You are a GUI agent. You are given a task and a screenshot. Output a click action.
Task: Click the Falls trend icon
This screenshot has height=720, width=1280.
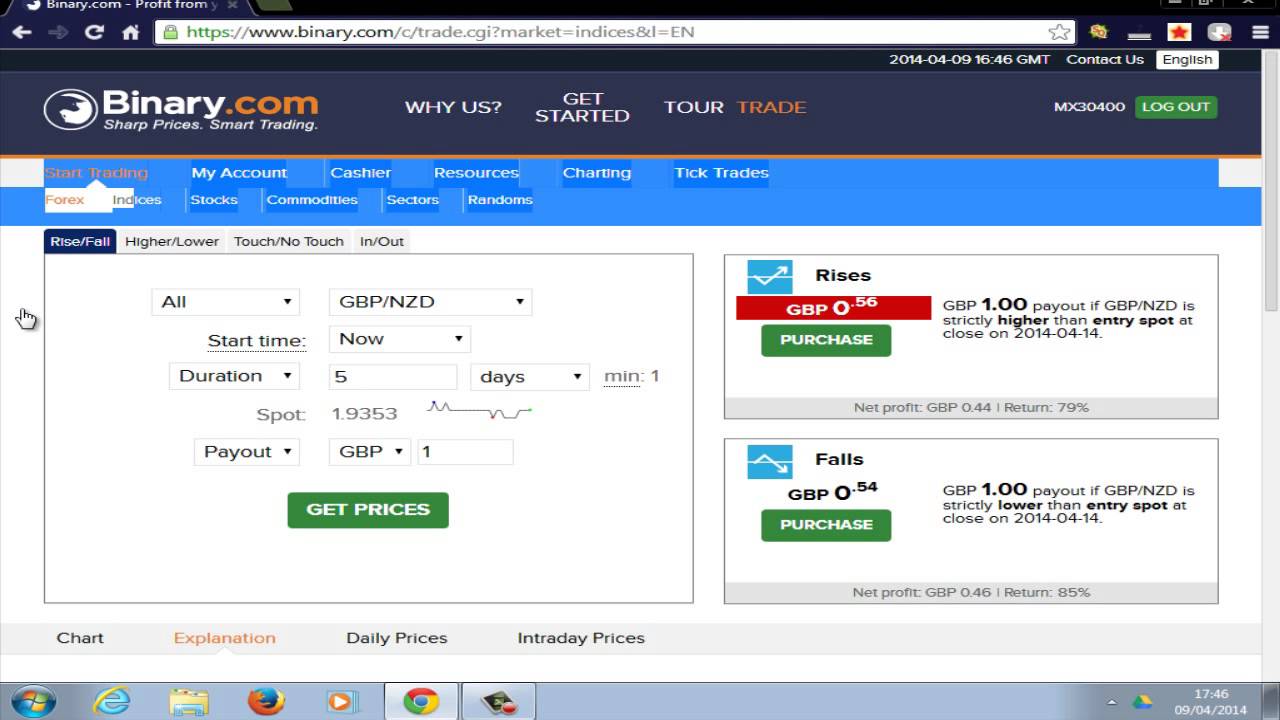[x=769, y=461]
